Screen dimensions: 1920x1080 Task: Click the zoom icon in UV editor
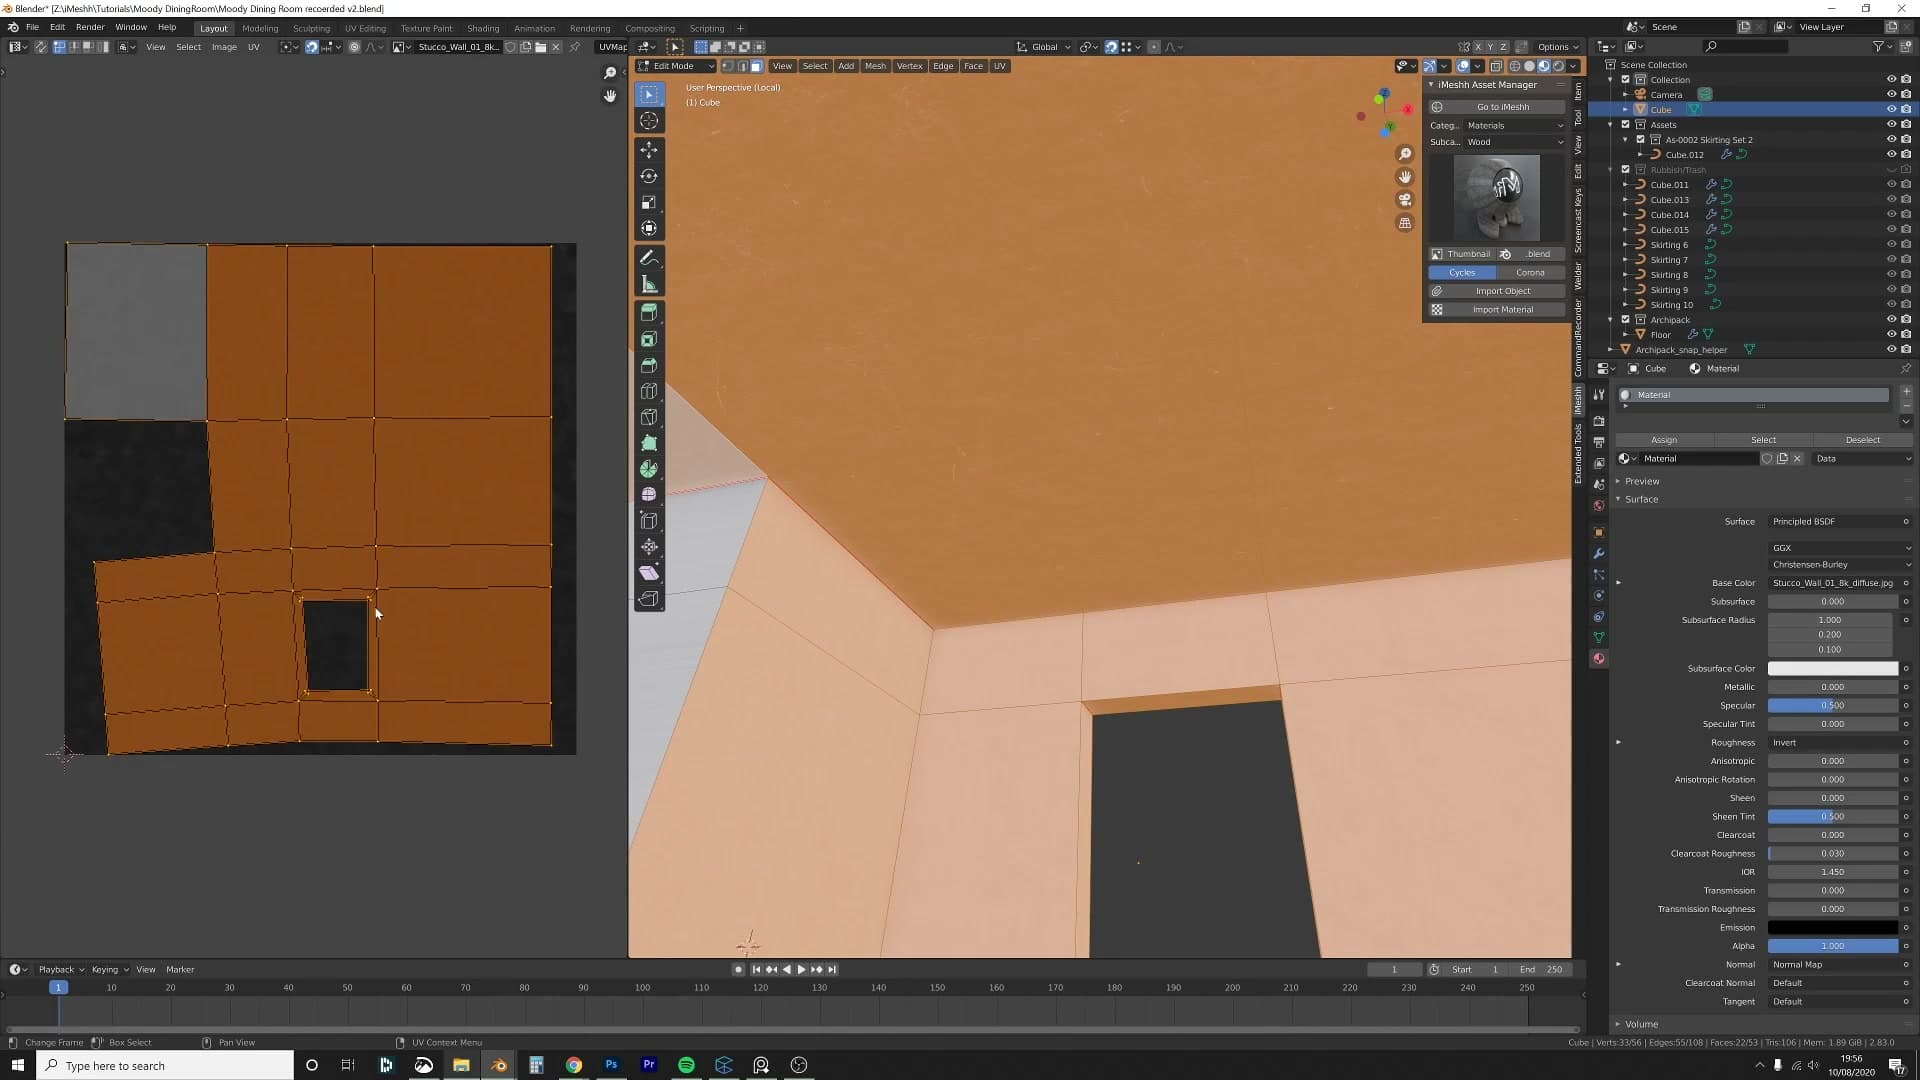[x=610, y=73]
